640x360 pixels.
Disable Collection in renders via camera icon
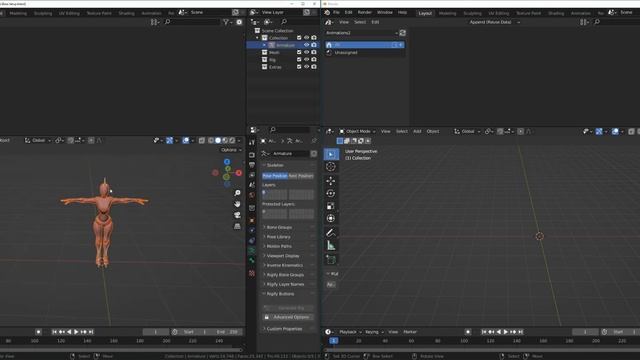click(314, 38)
